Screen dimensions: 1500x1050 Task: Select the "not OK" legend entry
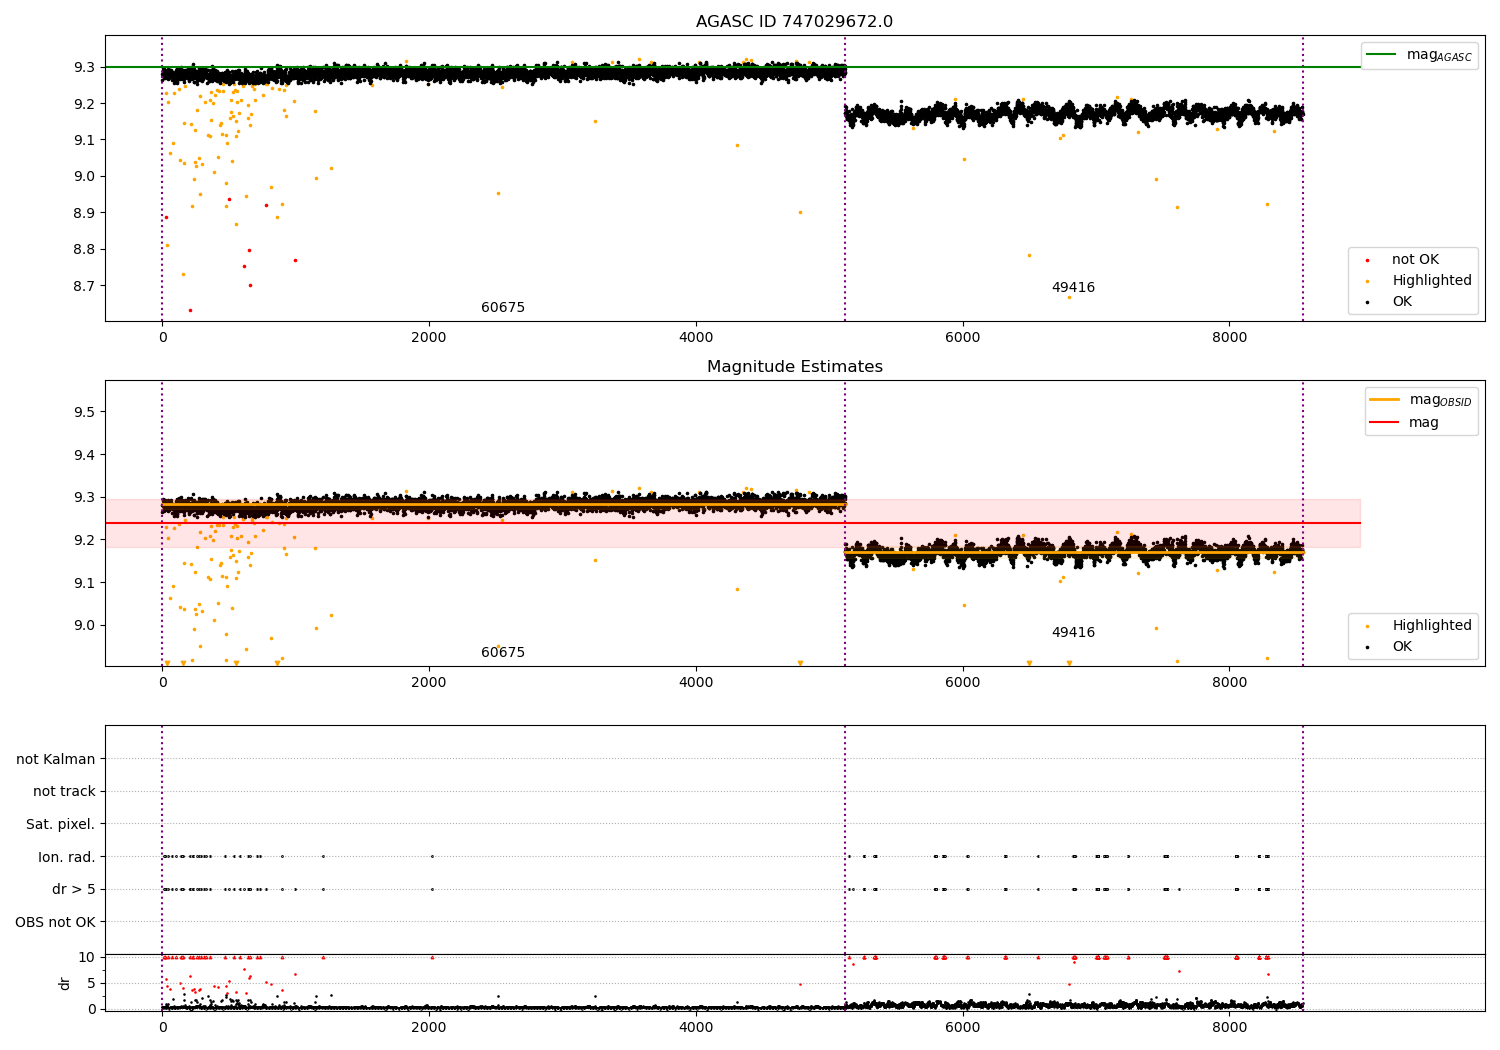1415,260
